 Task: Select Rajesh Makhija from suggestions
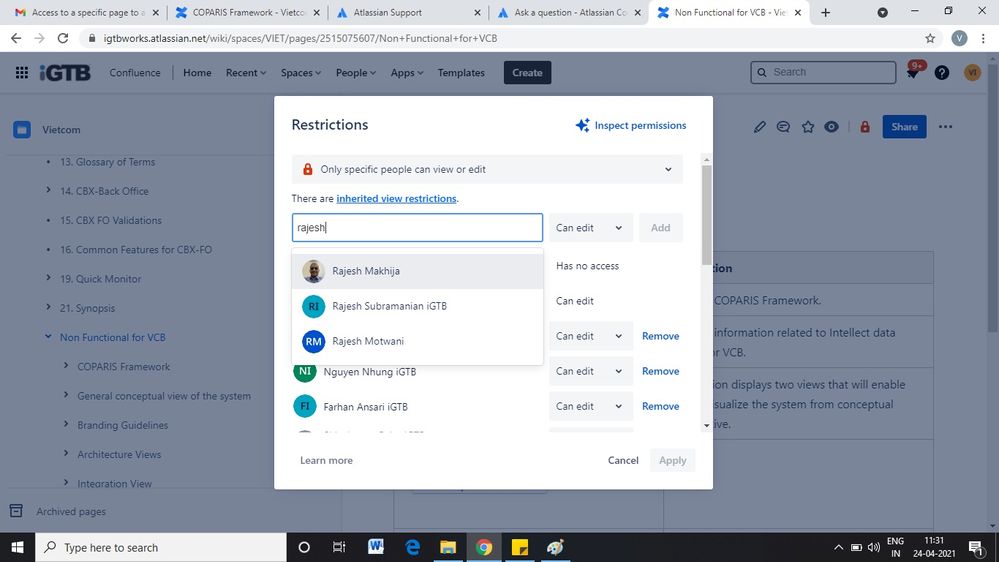click(x=417, y=271)
